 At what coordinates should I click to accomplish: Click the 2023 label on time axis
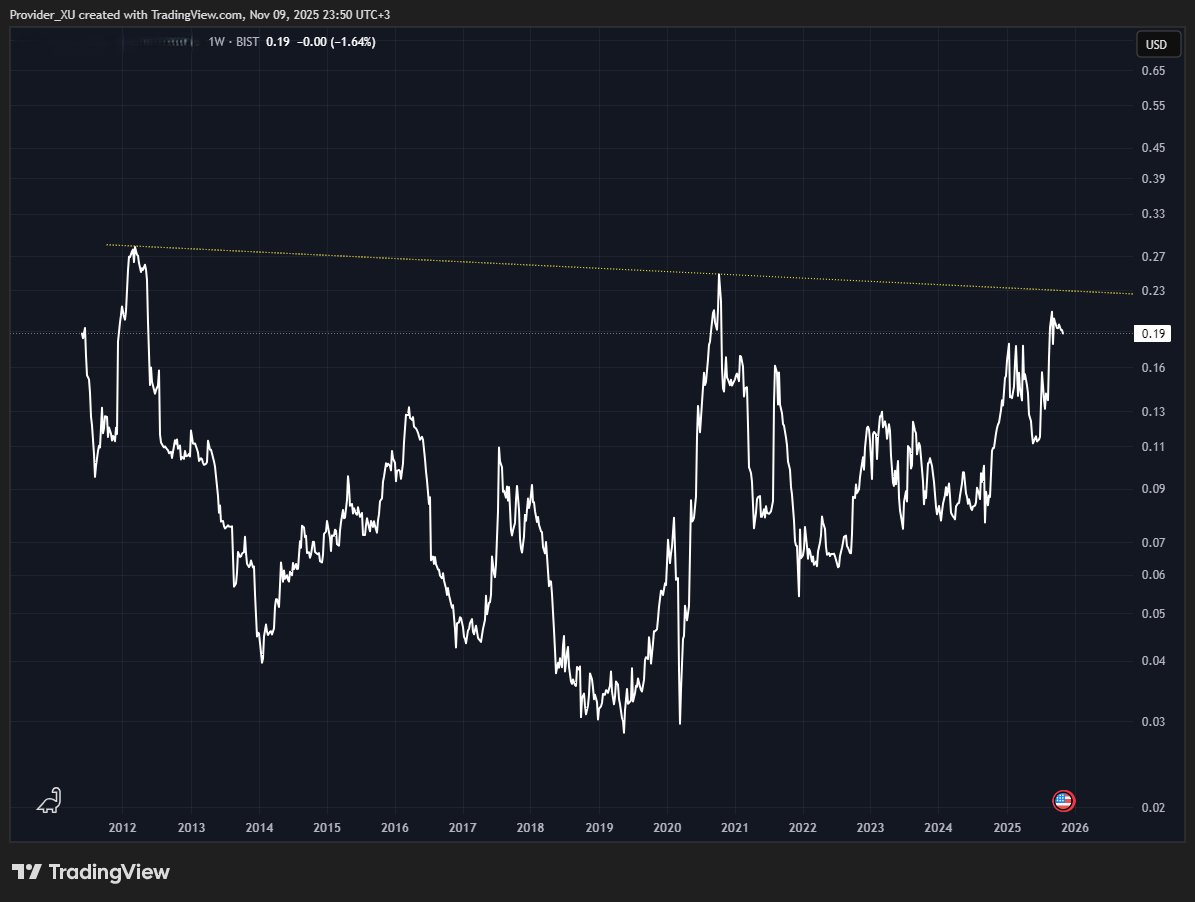pyautogui.click(x=870, y=828)
